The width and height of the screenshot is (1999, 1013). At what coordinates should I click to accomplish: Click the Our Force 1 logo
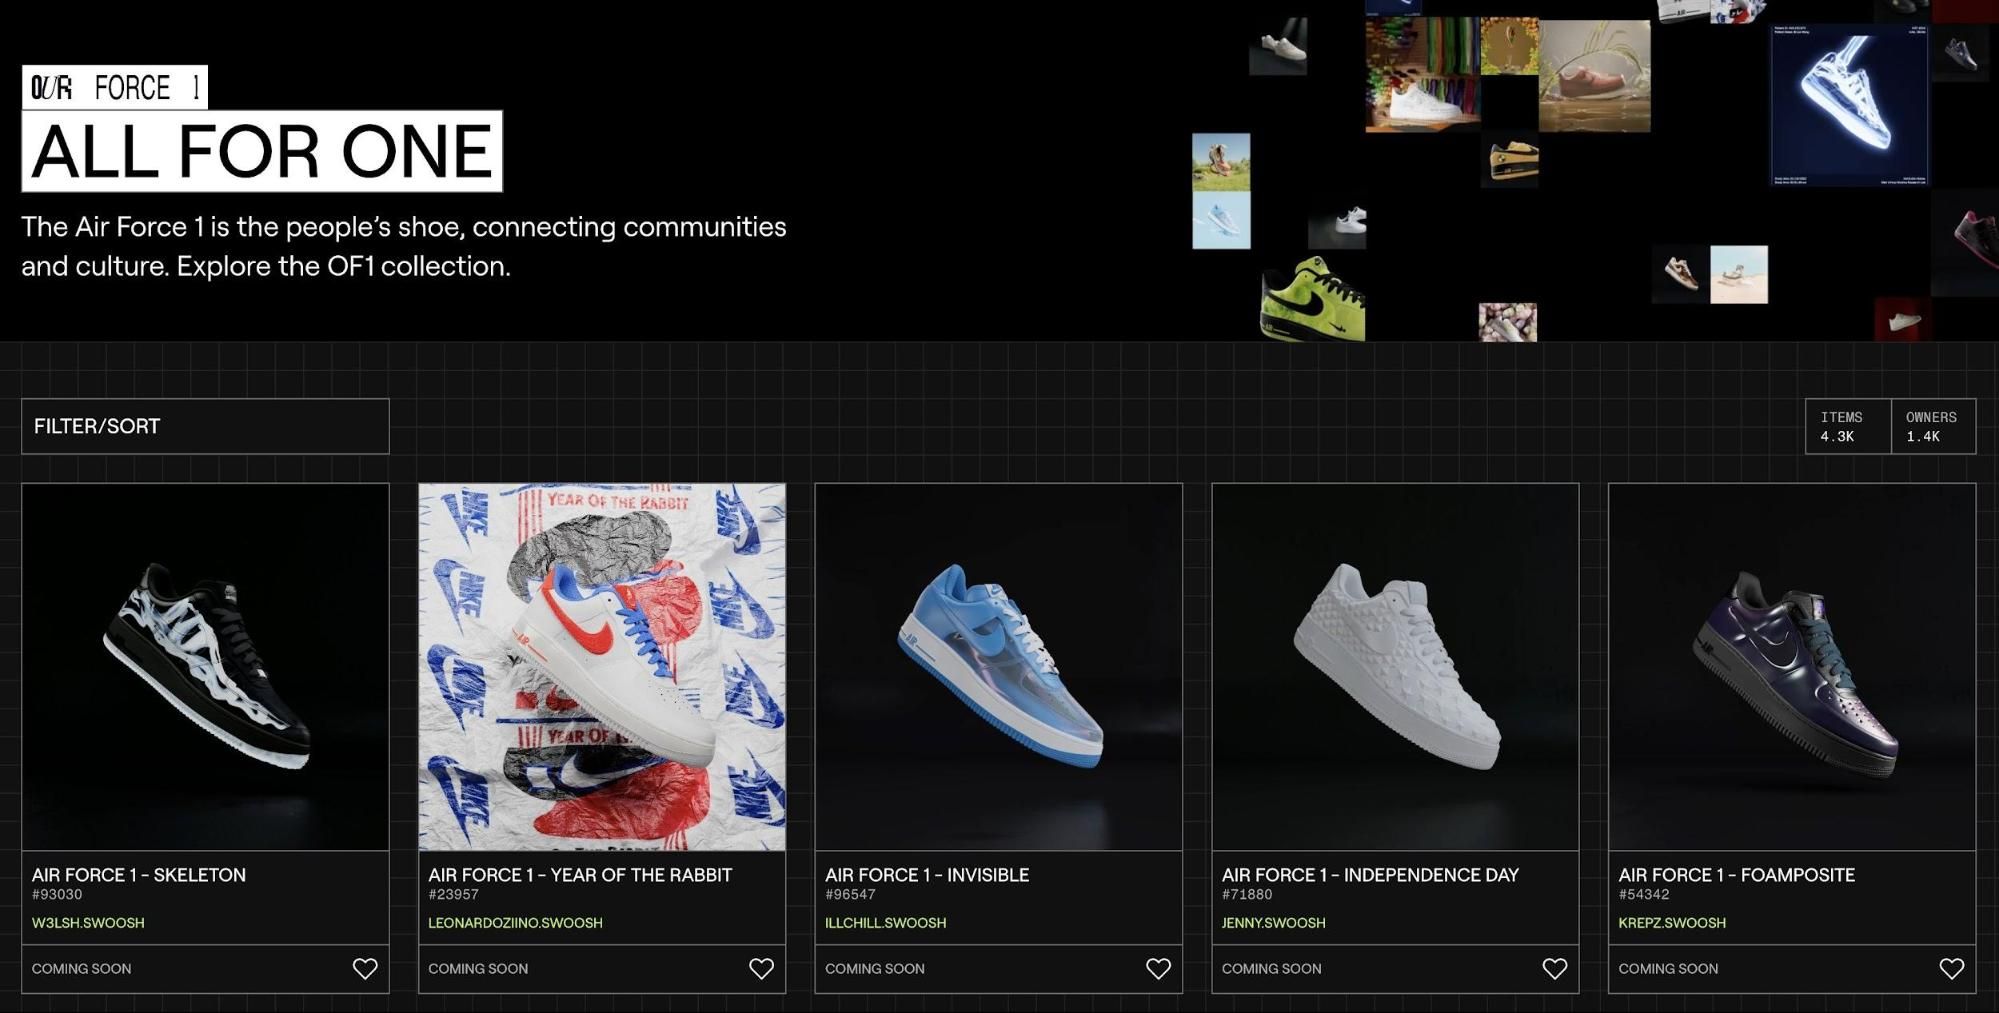pyautogui.click(x=115, y=88)
